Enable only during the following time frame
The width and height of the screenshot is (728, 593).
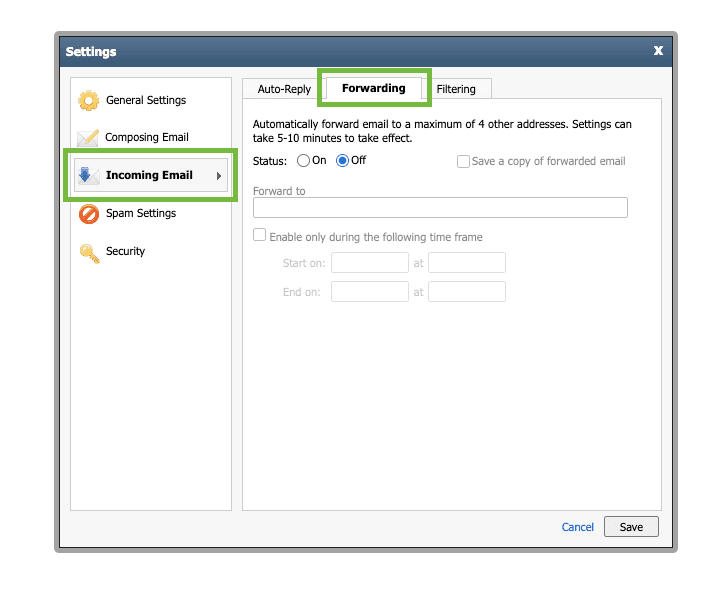point(260,235)
